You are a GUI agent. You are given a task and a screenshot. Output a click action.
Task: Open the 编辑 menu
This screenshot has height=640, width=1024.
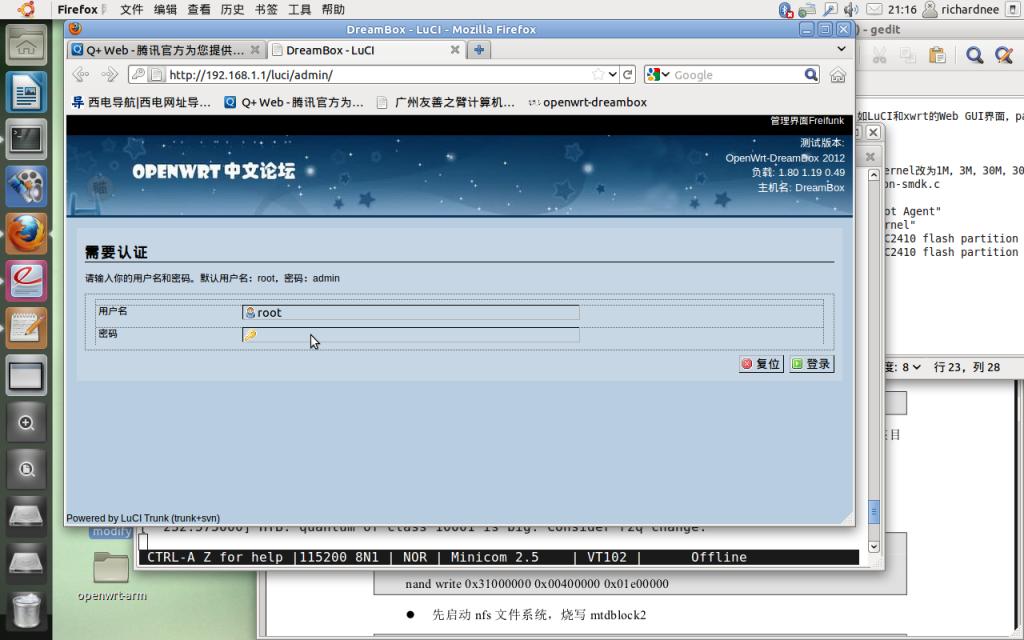[x=165, y=9]
